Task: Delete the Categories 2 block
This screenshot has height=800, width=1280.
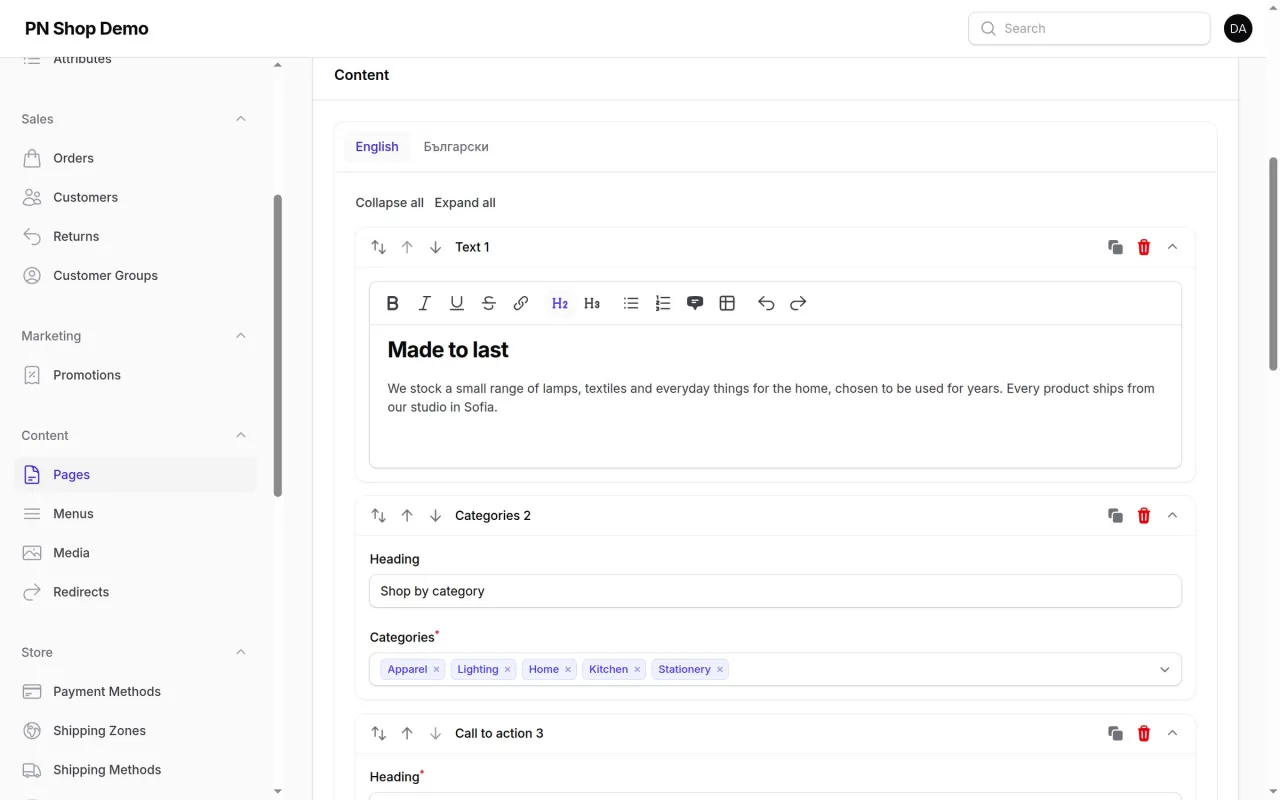Action: (x=1144, y=515)
